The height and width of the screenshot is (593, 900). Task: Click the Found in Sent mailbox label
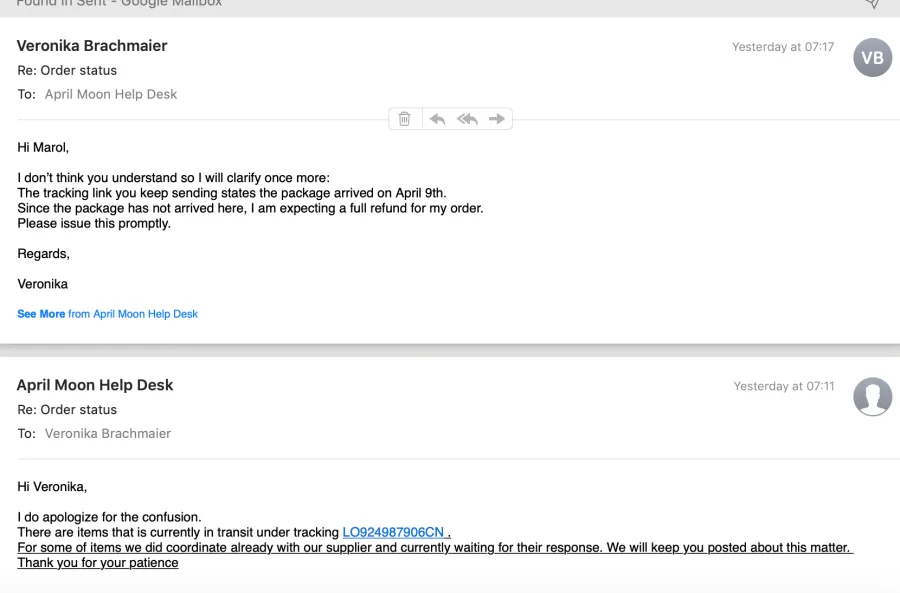click(x=119, y=3)
